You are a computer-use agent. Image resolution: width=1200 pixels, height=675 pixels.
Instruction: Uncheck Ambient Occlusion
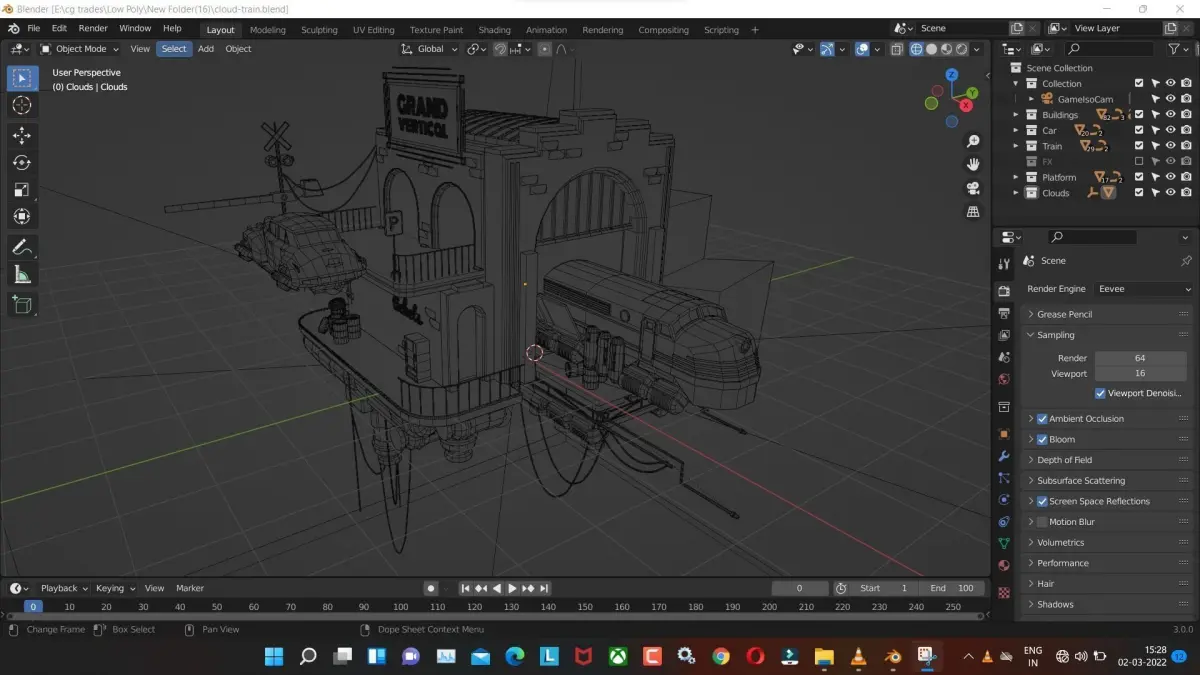tap(1042, 419)
